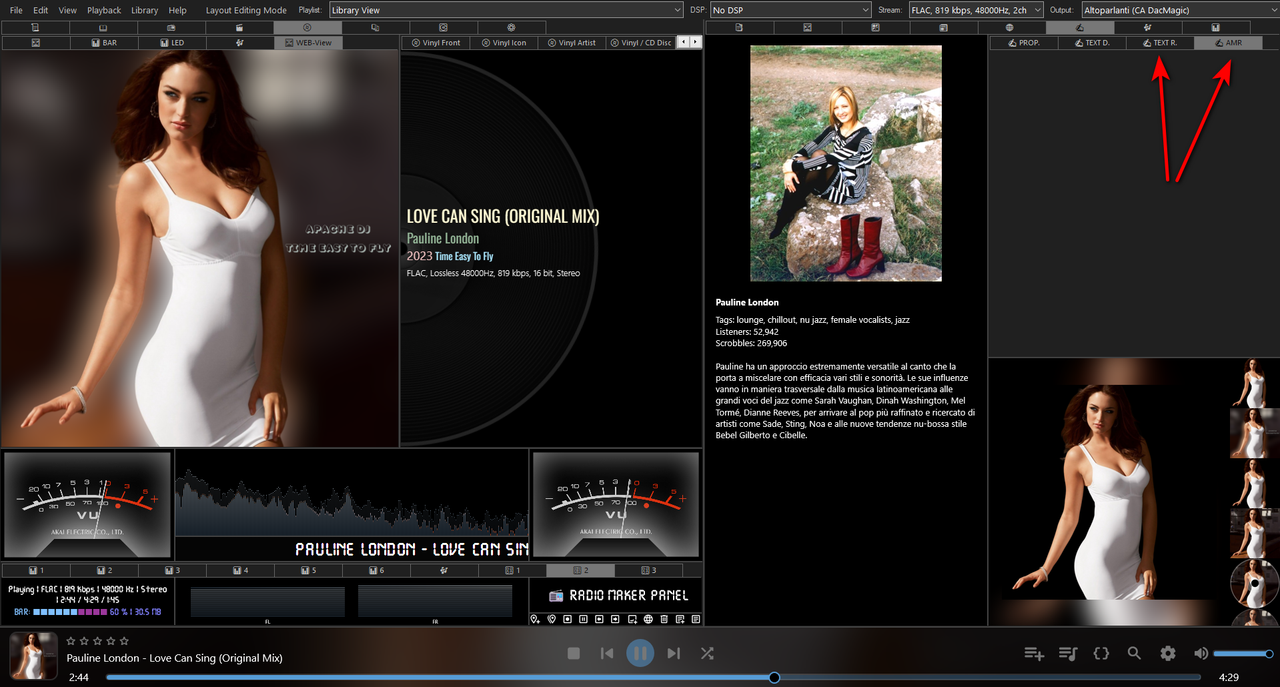Open the Playback menu
Screen dimensions: 1280x687
coord(104,10)
